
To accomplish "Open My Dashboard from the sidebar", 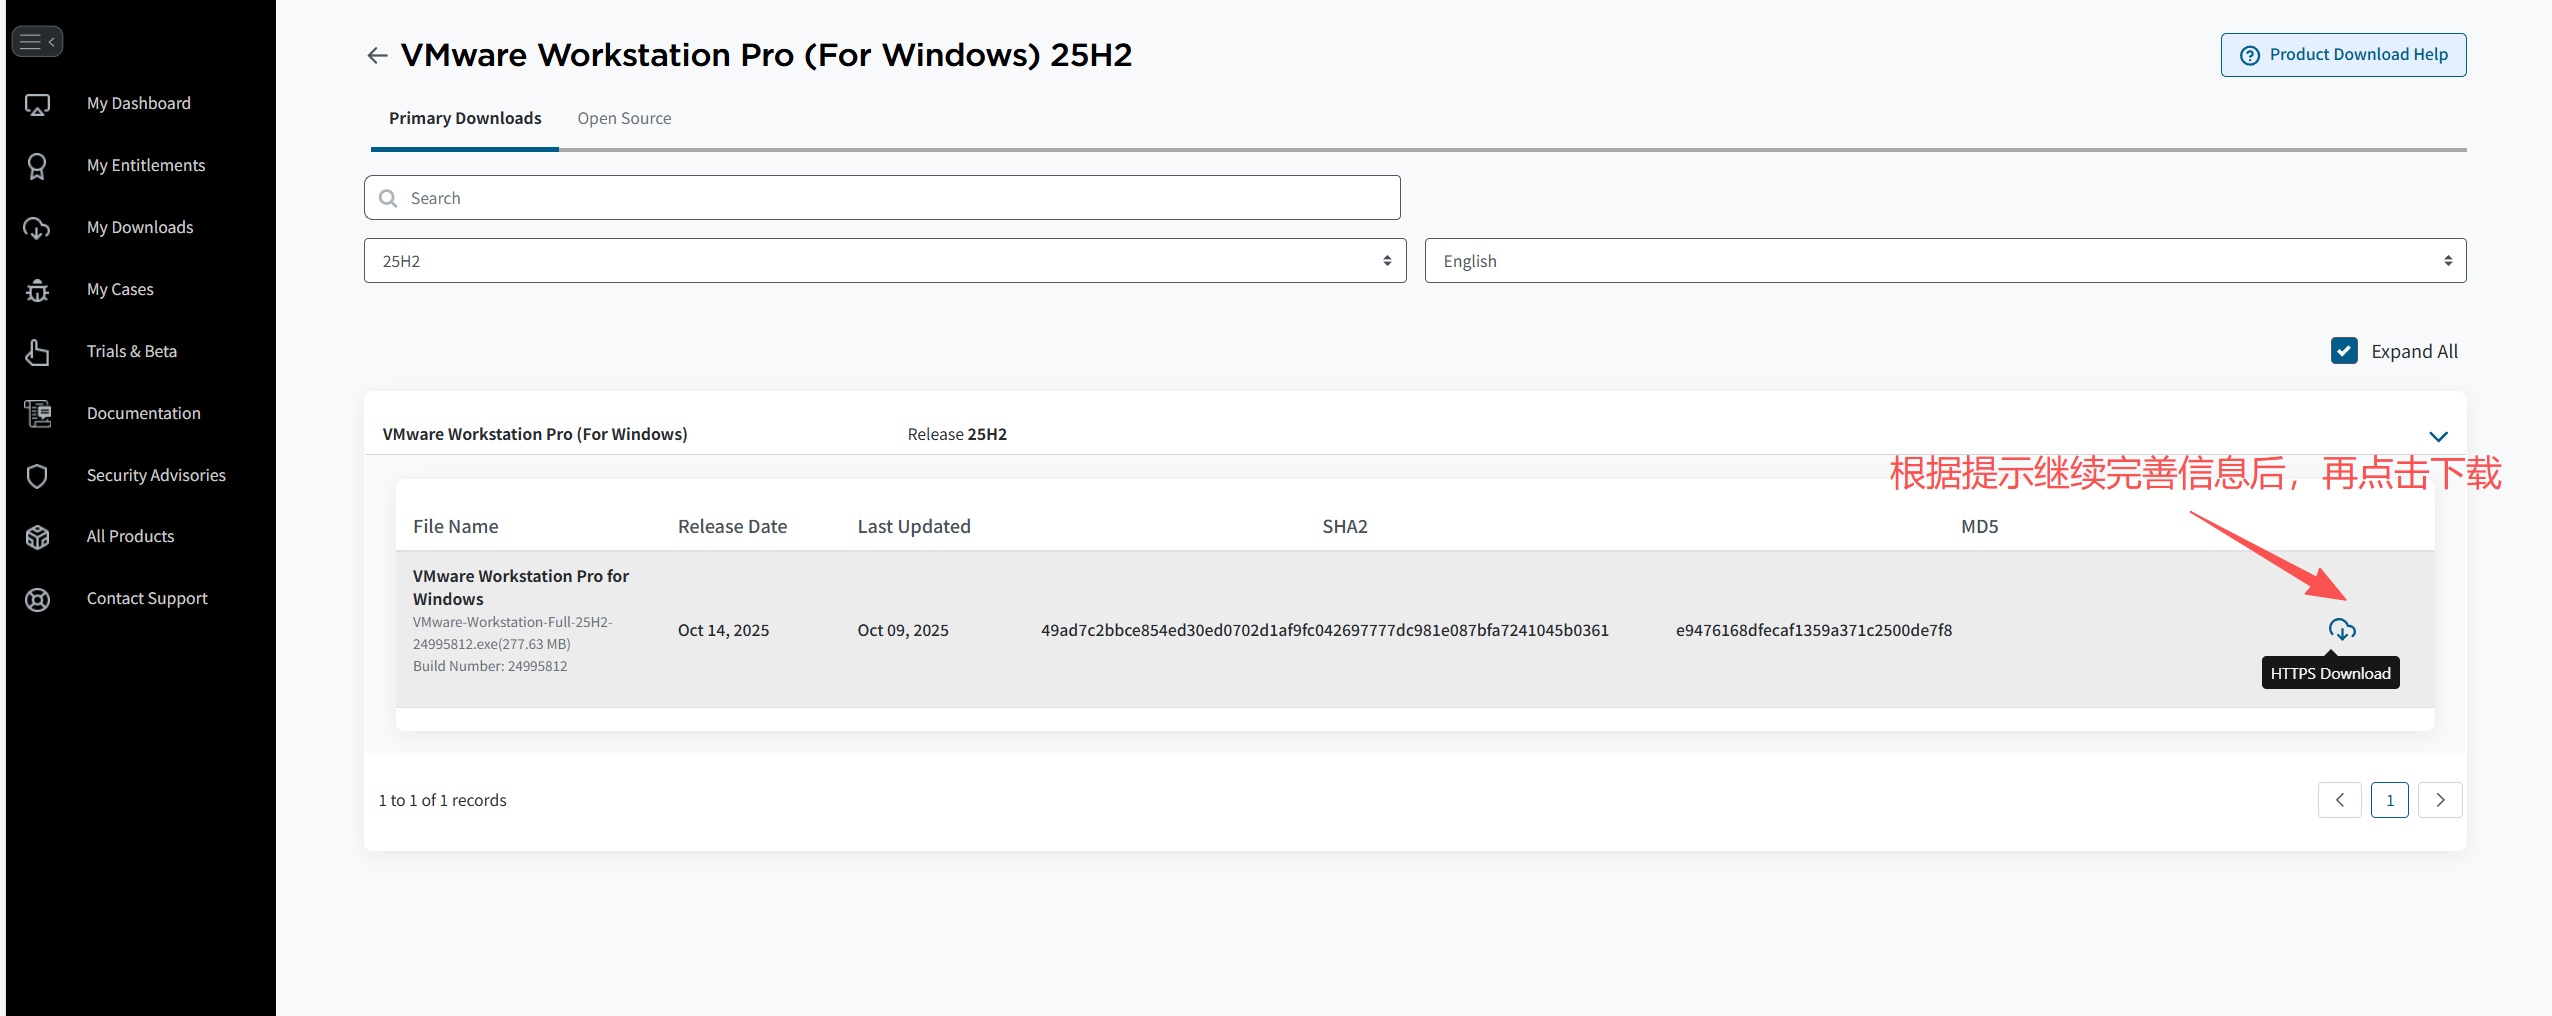I will 139,104.
